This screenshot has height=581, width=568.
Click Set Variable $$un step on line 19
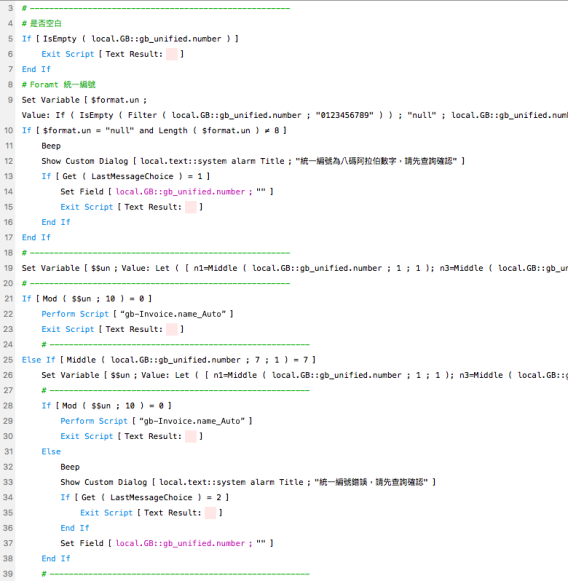pyautogui.click(x=295, y=268)
